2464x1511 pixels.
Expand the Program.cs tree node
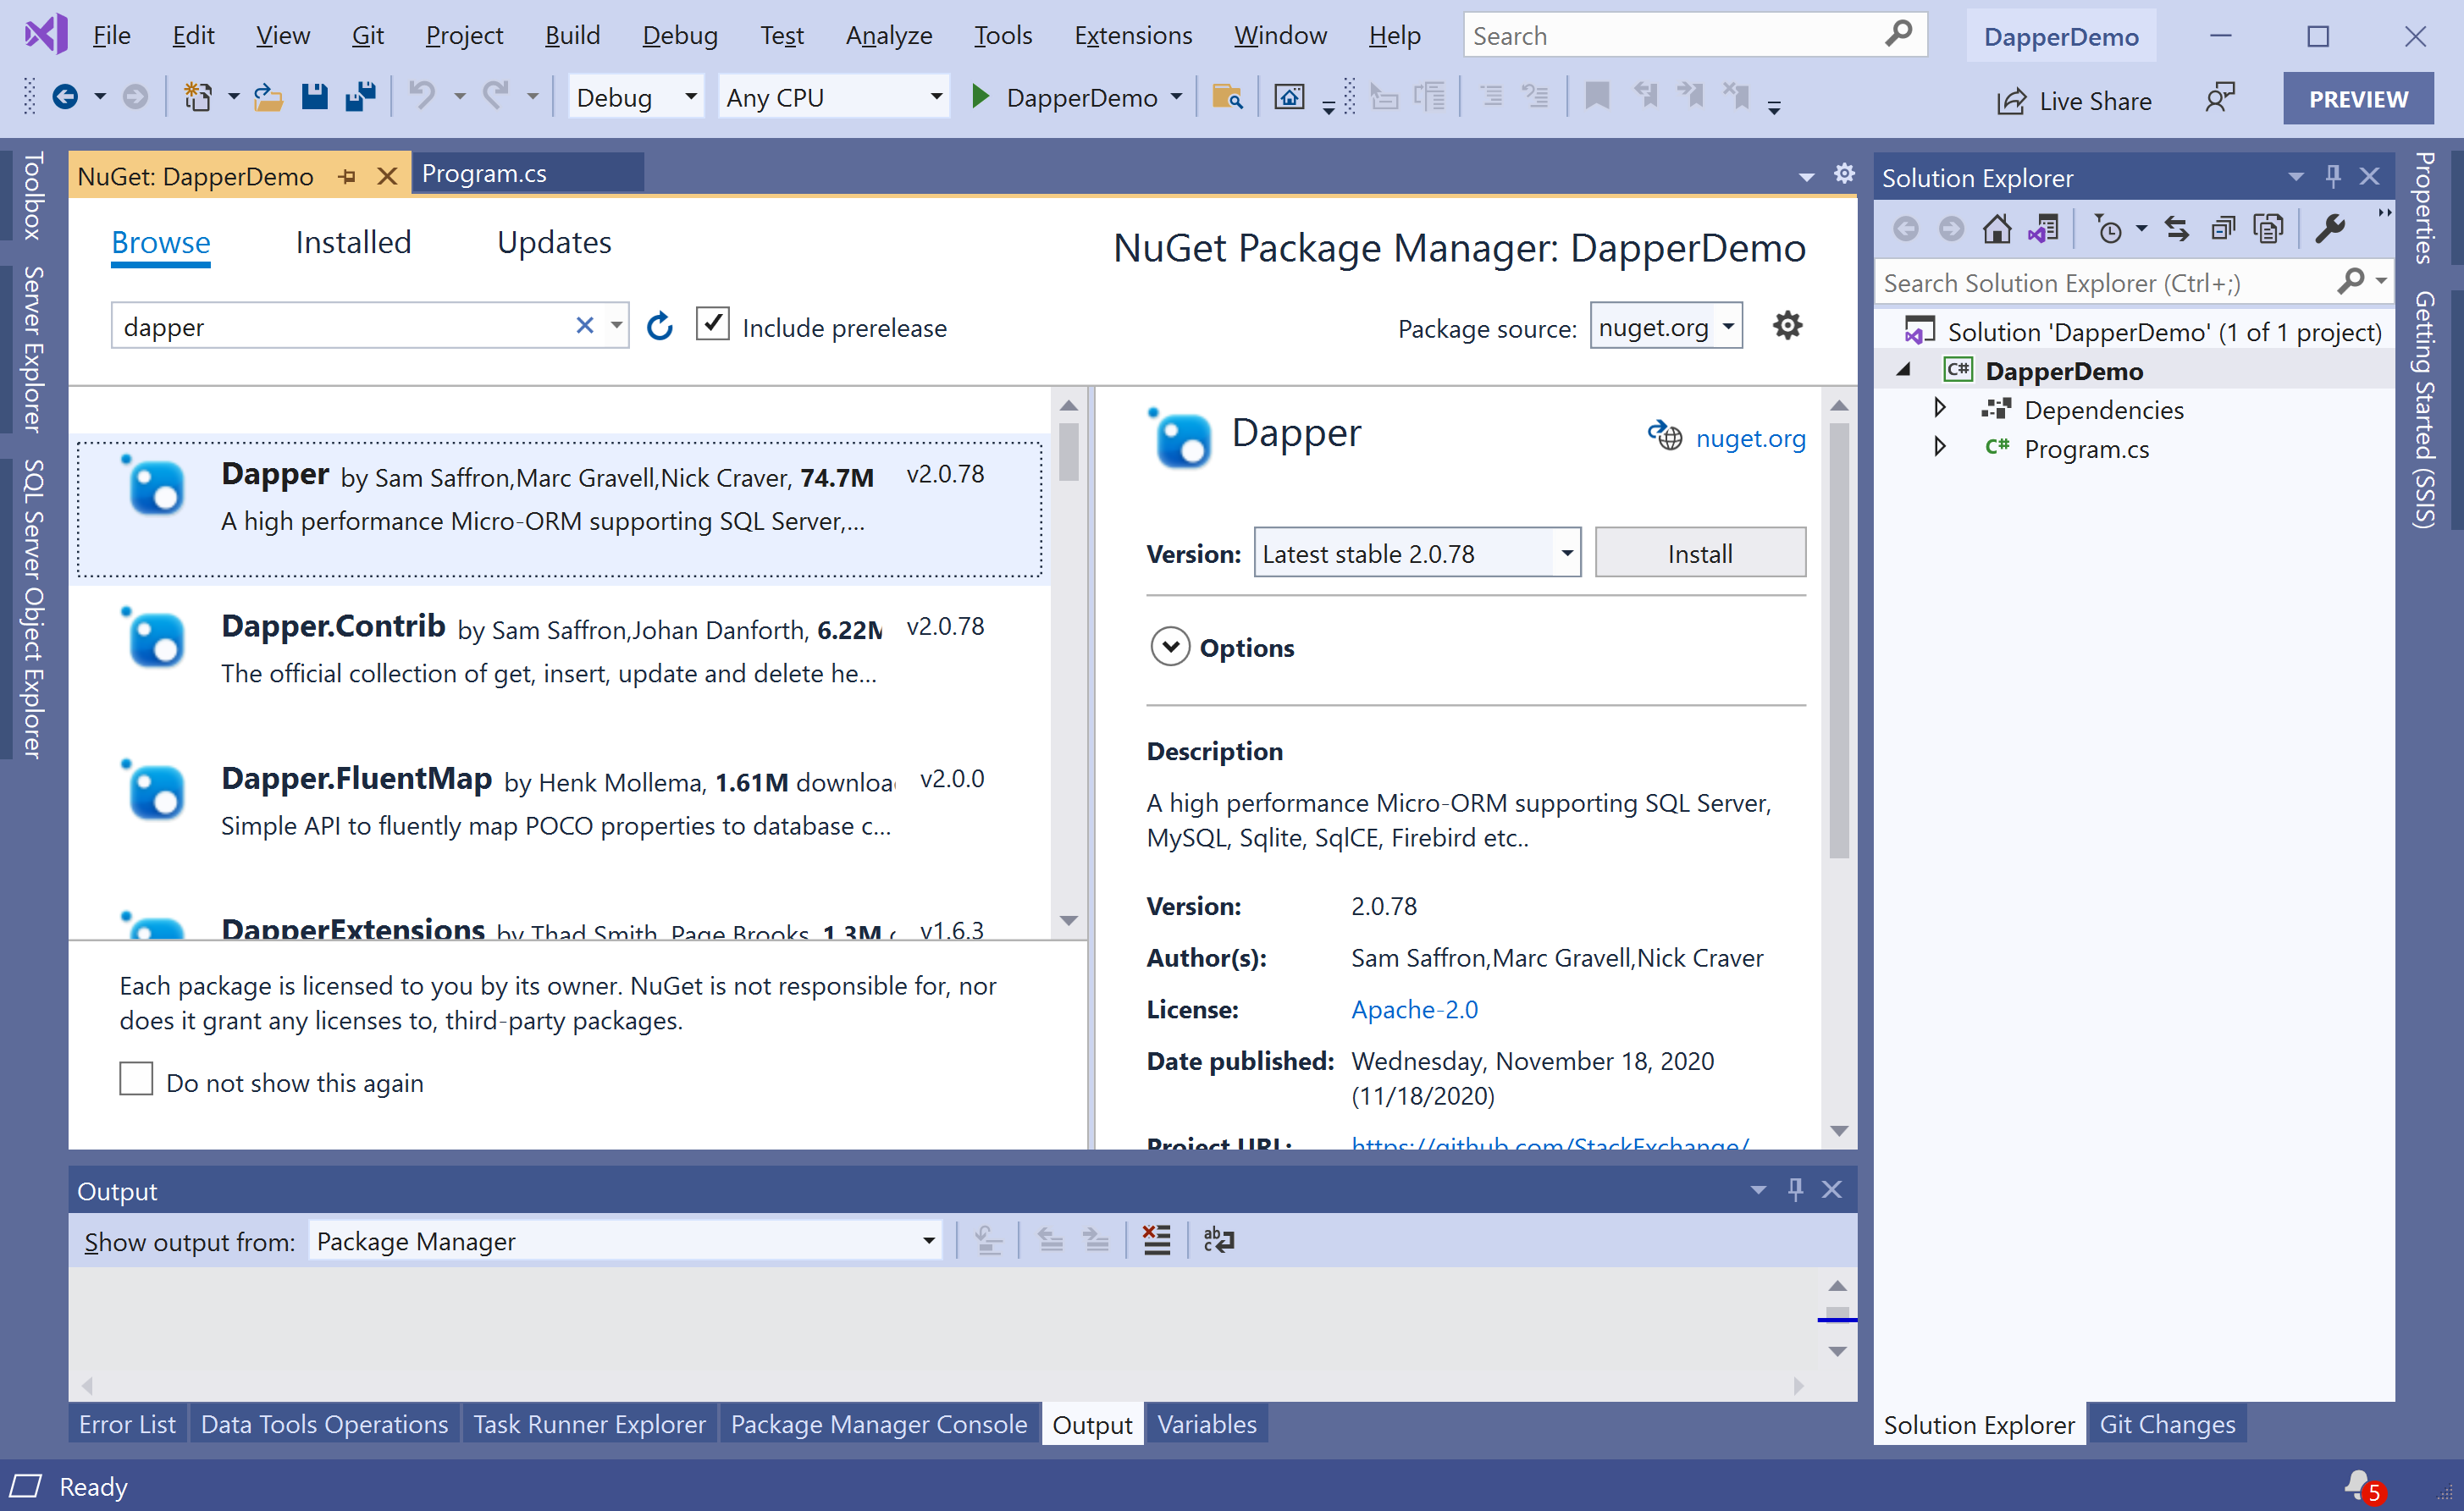[x=1939, y=447]
